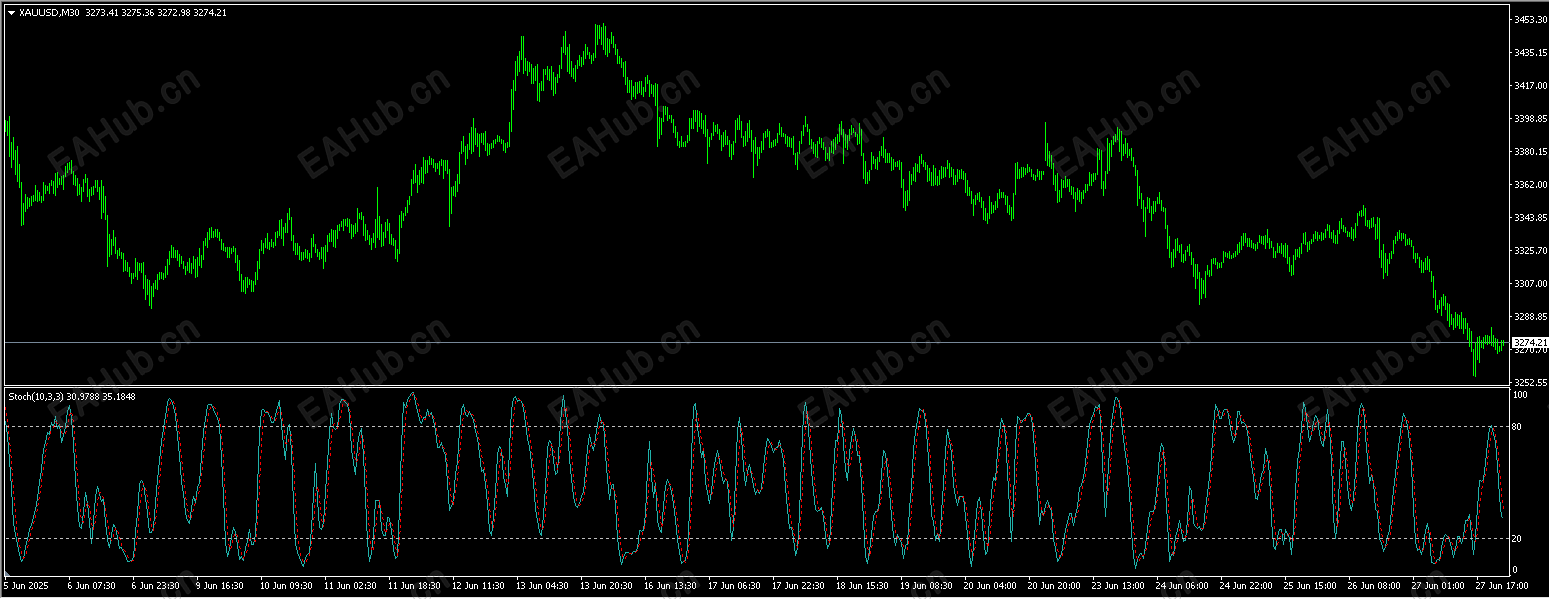Viewport: 1549px width, 599px height.
Task: Click the 27 Jun 17:00 time label
Action: (1502, 586)
